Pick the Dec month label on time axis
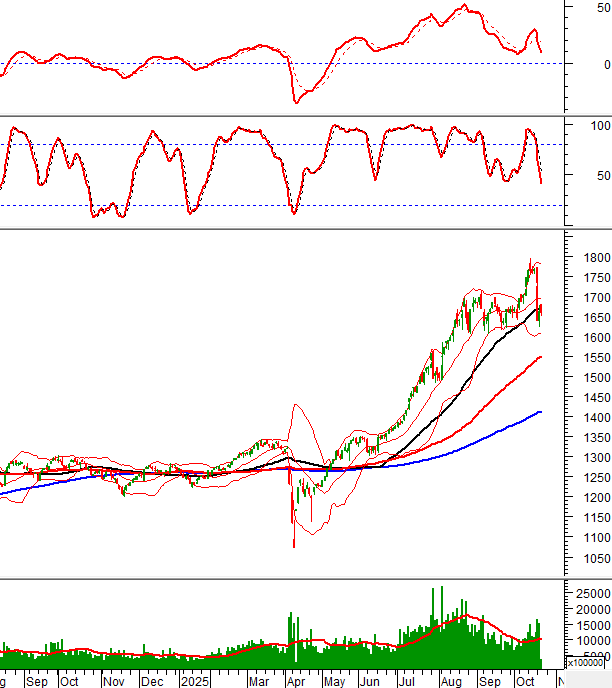The image size is (612, 688). (x=152, y=681)
